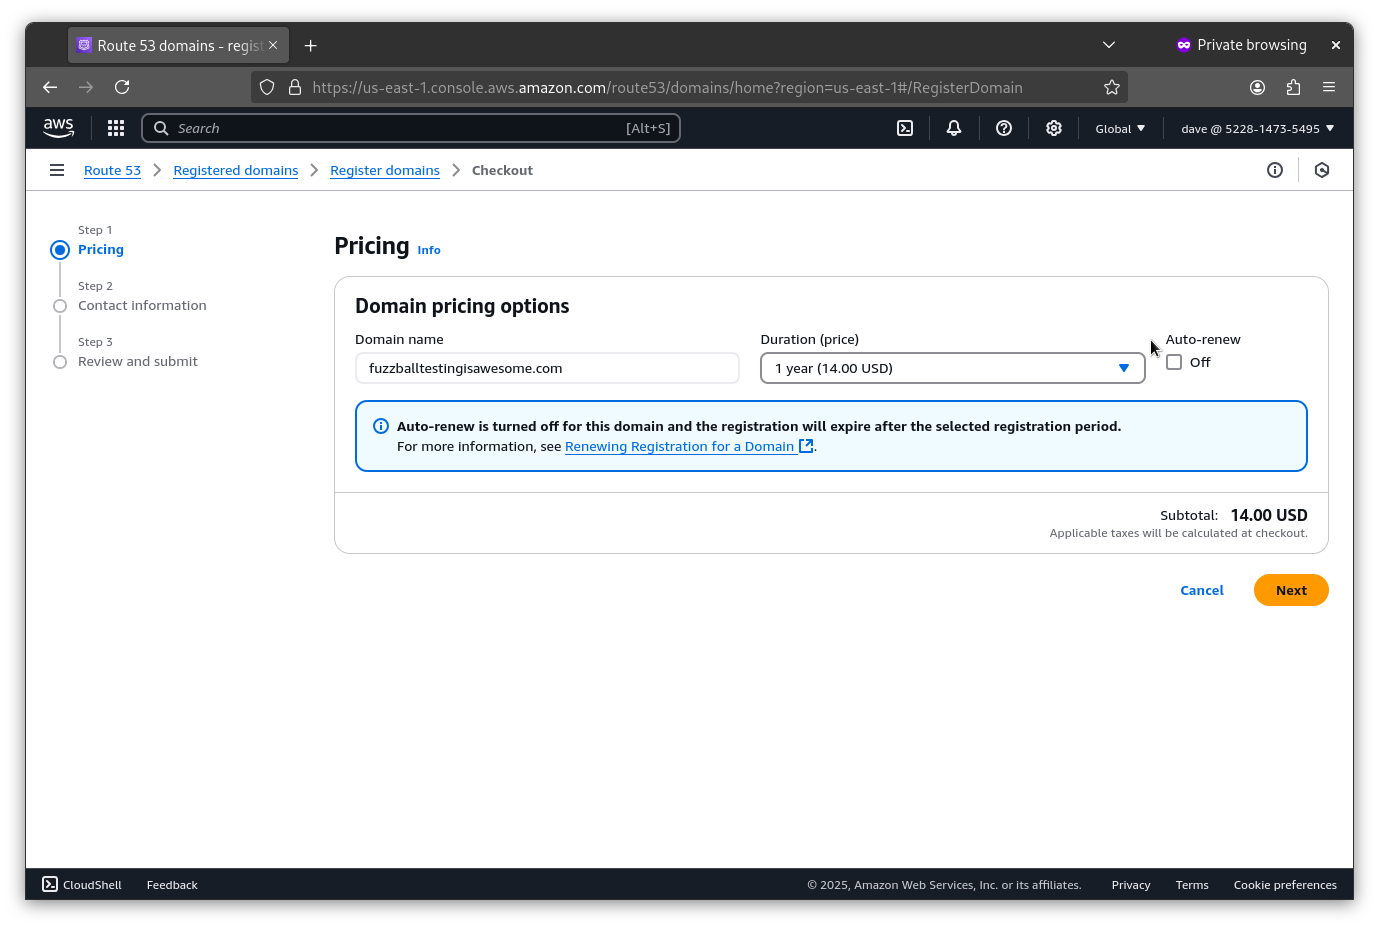Open the Duration (price) dropdown

(952, 368)
